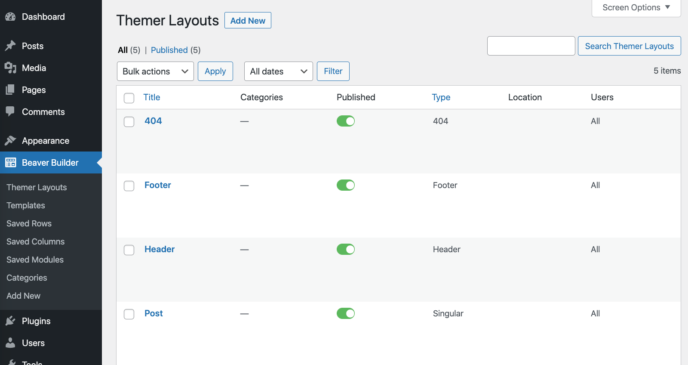Click the Comments bubble icon

(x=11, y=111)
